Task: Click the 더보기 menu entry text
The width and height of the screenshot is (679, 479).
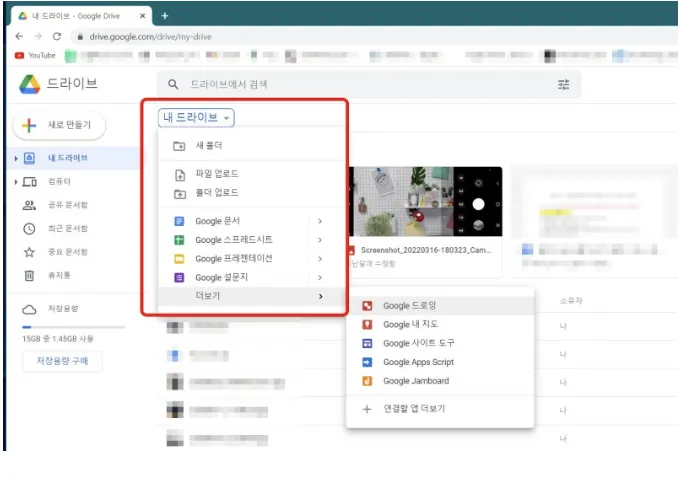Action: [x=208, y=296]
